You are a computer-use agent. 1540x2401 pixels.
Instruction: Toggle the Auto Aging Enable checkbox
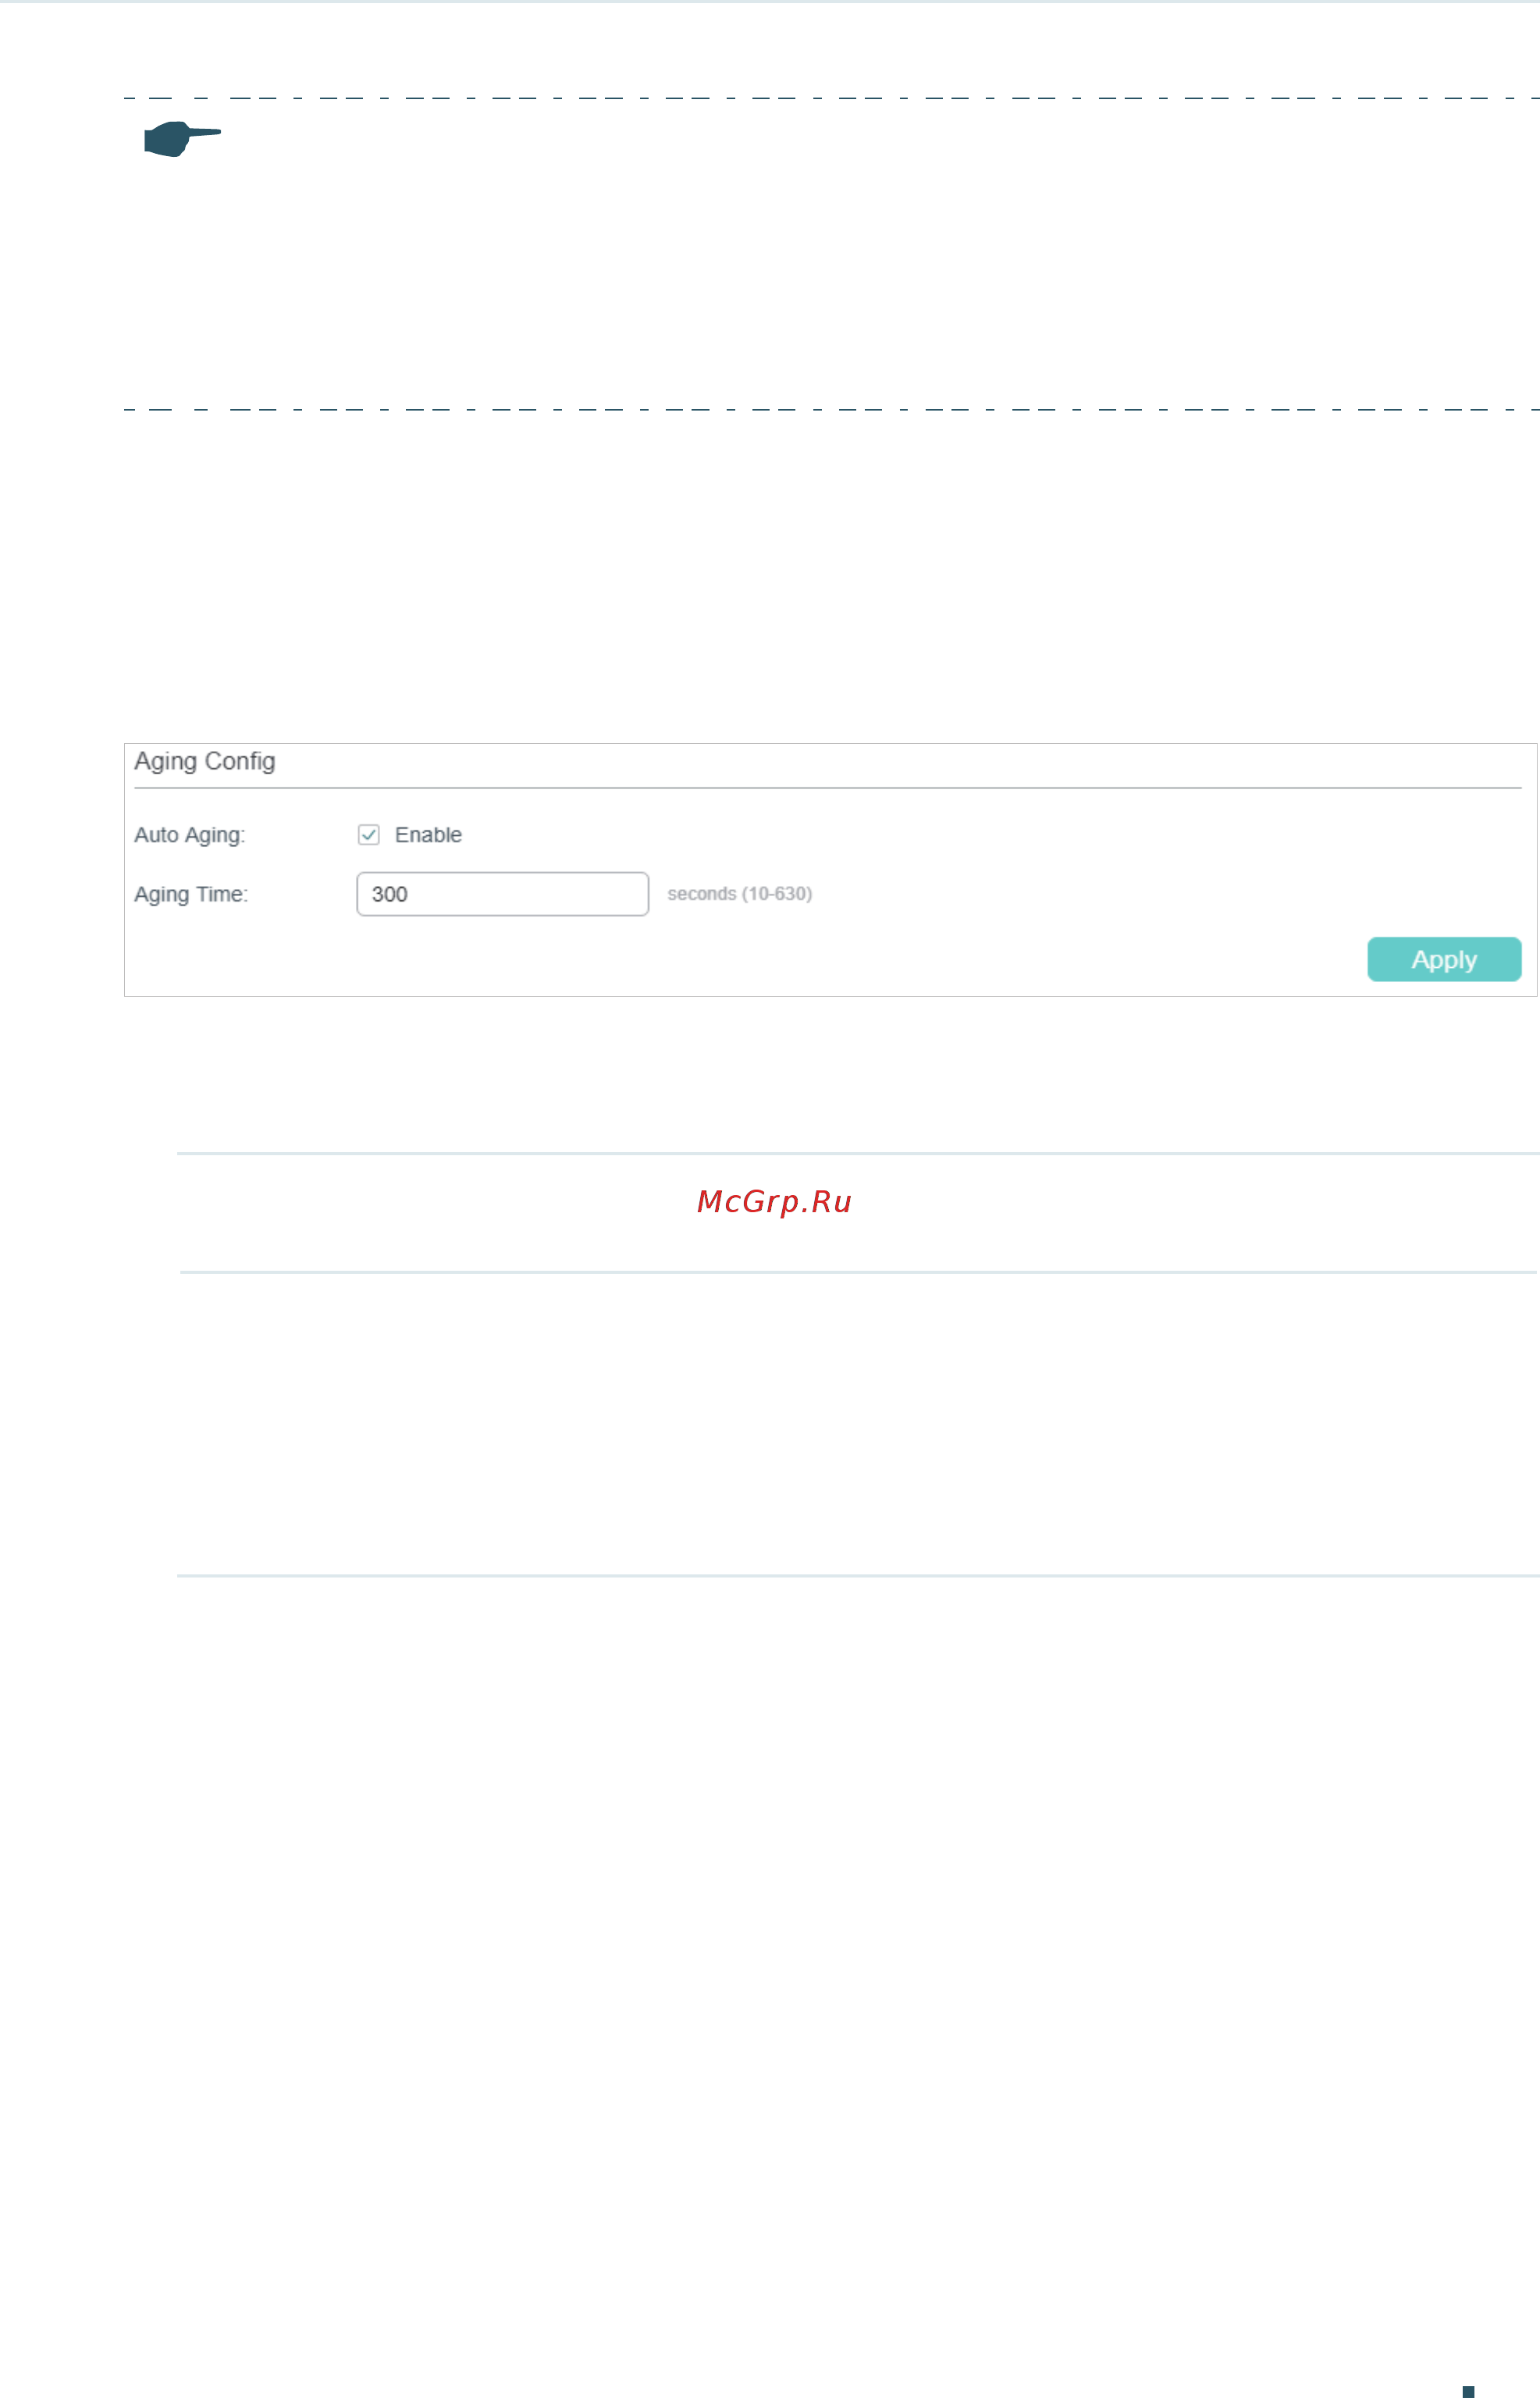pos(368,835)
